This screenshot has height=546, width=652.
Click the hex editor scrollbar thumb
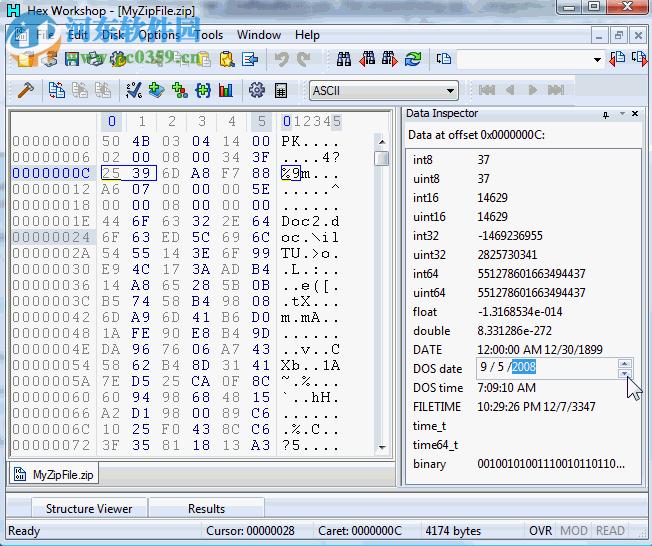click(x=382, y=158)
